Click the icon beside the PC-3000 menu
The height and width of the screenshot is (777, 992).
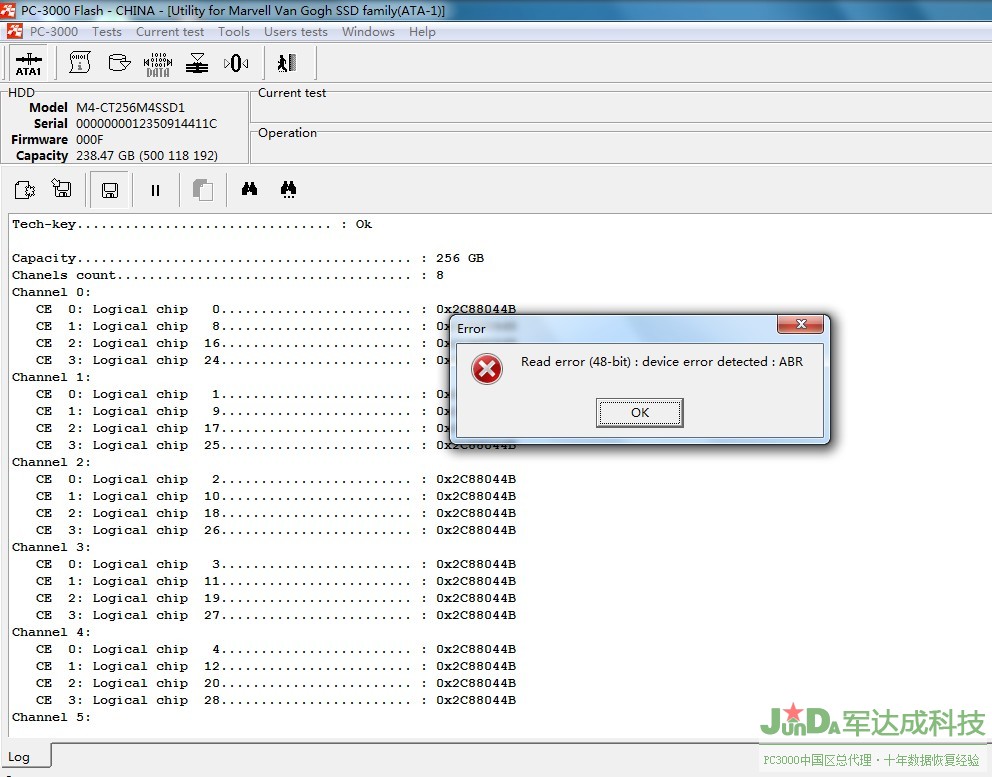[15, 31]
